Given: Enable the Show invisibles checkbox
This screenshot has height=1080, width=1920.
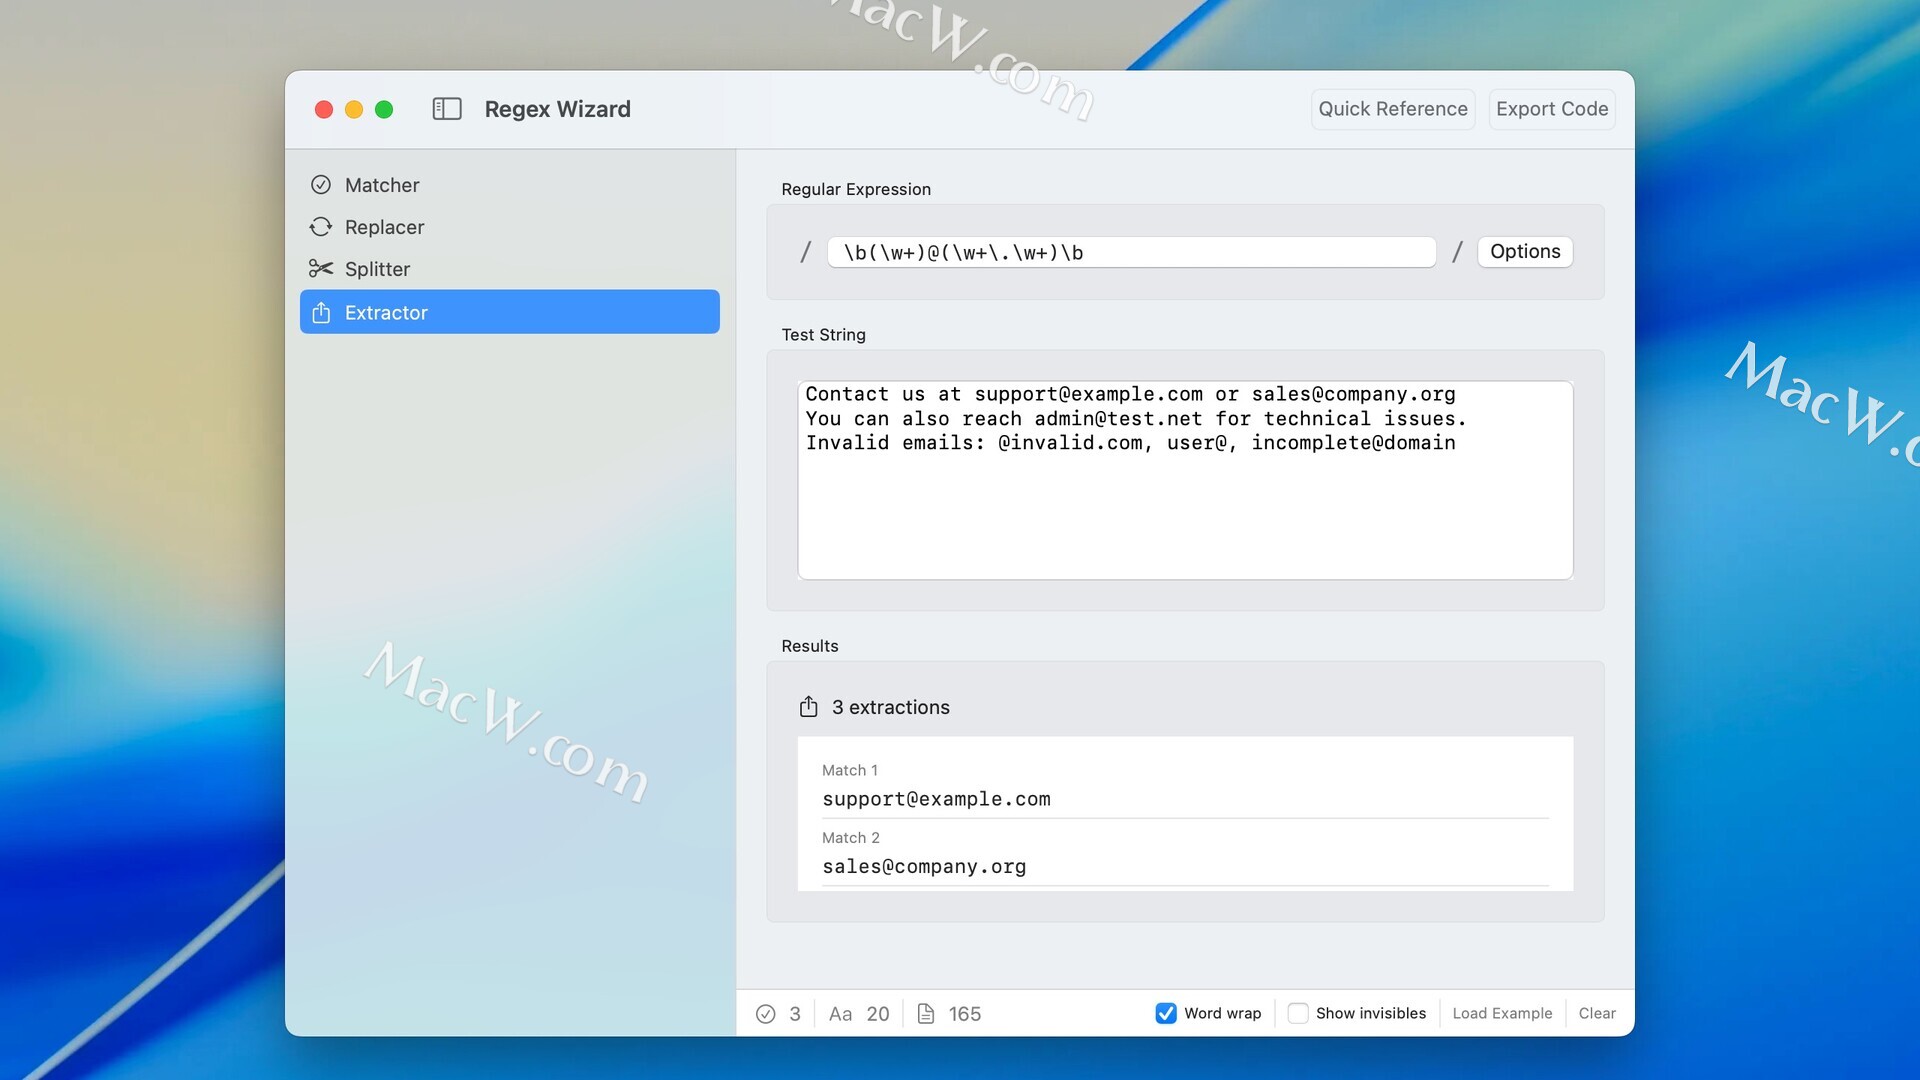Looking at the screenshot, I should (x=1298, y=1013).
